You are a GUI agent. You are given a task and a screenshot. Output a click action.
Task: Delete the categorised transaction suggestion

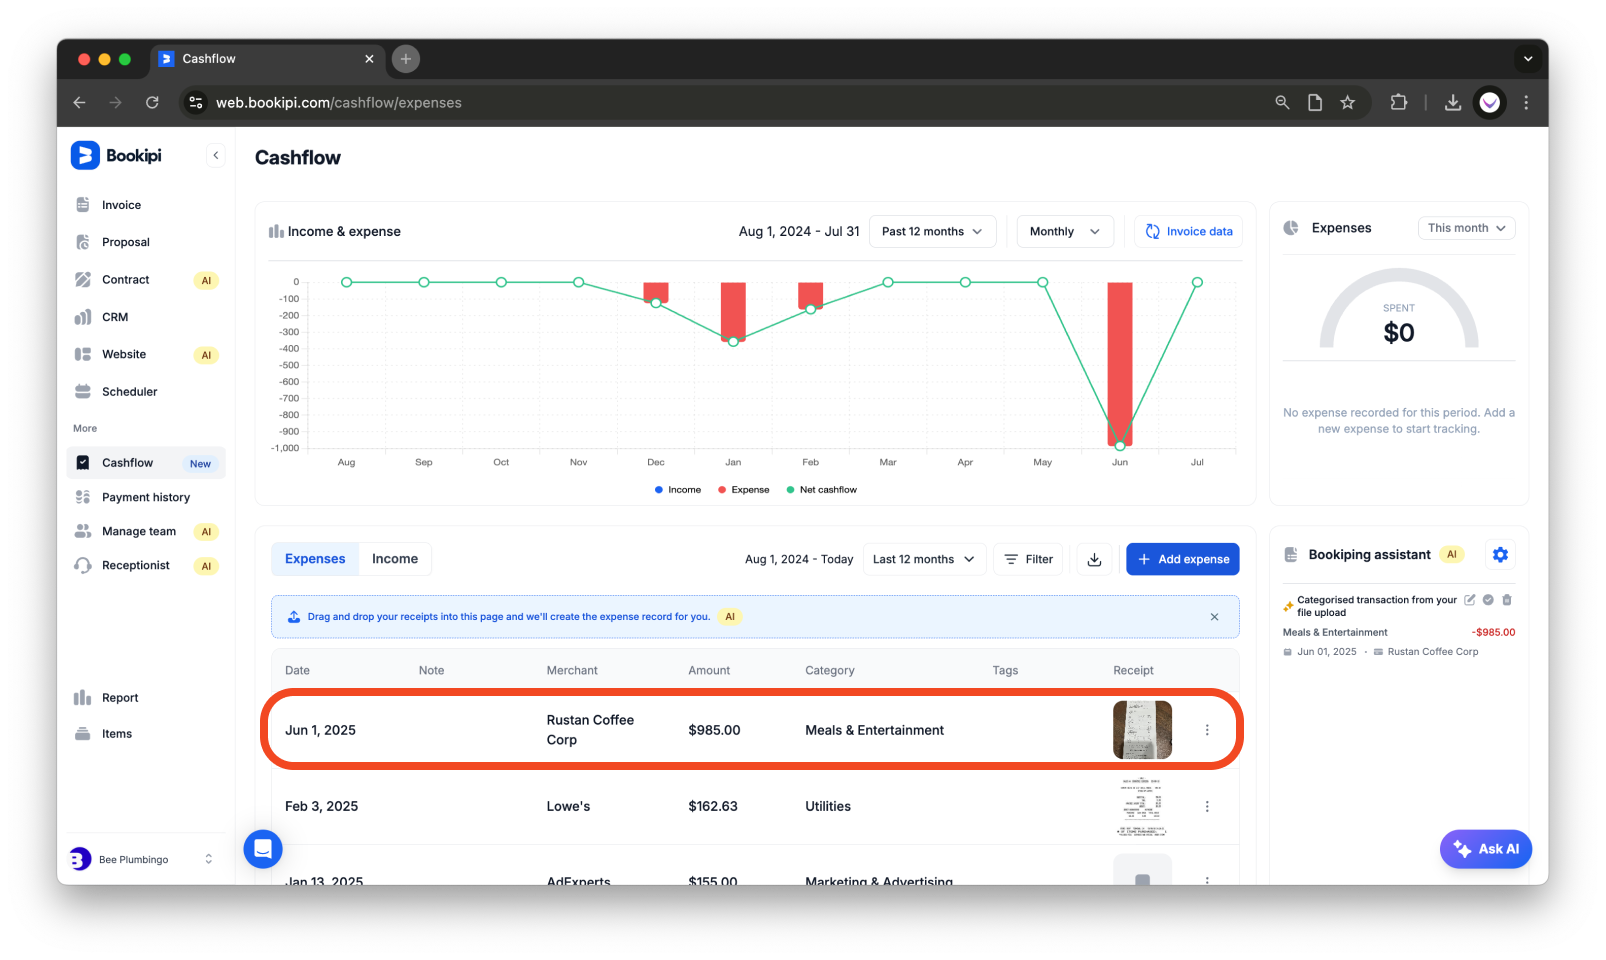1507,599
